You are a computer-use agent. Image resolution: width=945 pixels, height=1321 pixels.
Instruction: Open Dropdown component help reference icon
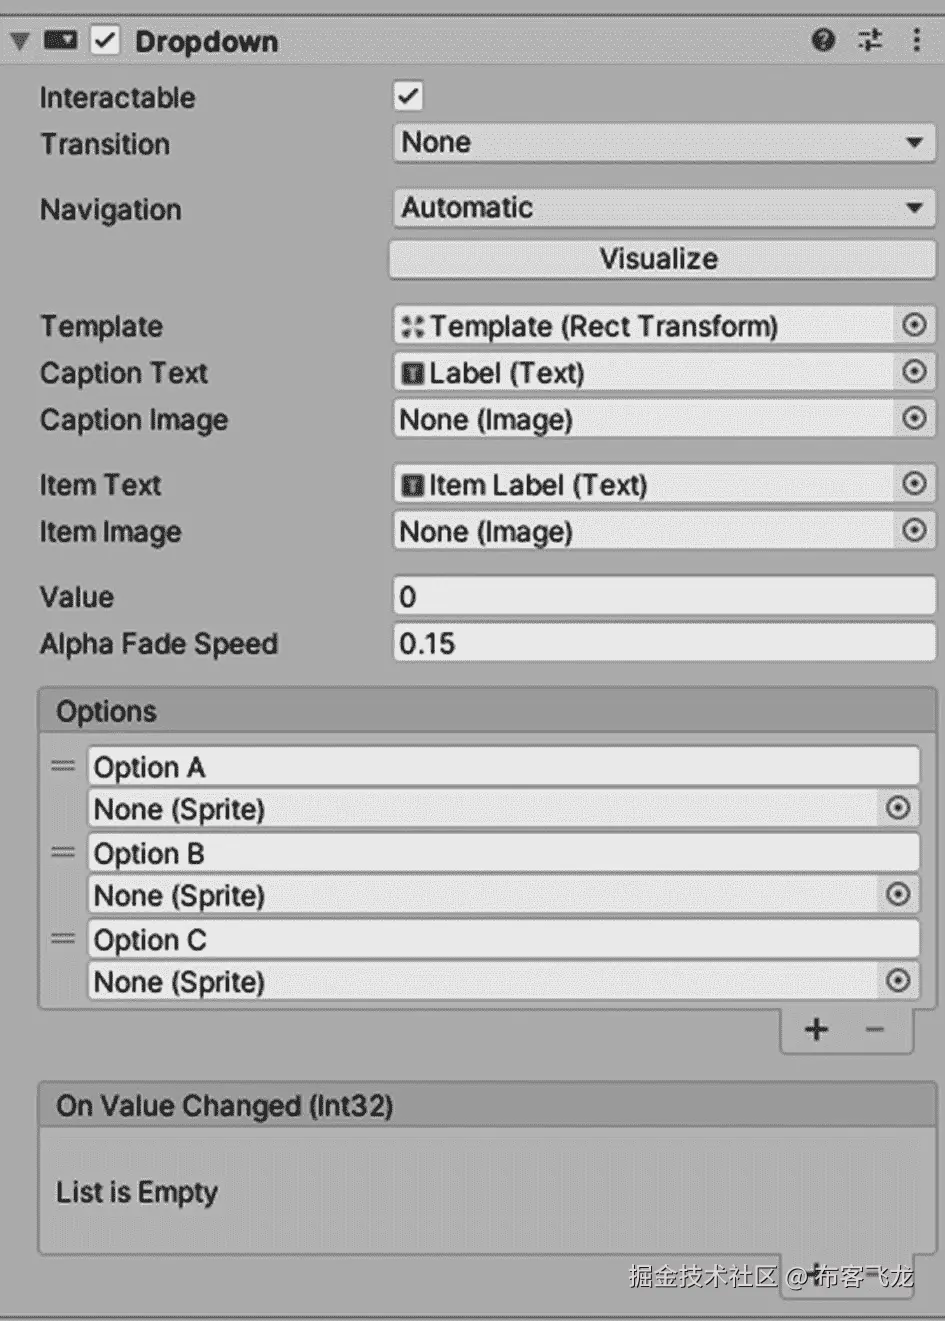(823, 40)
